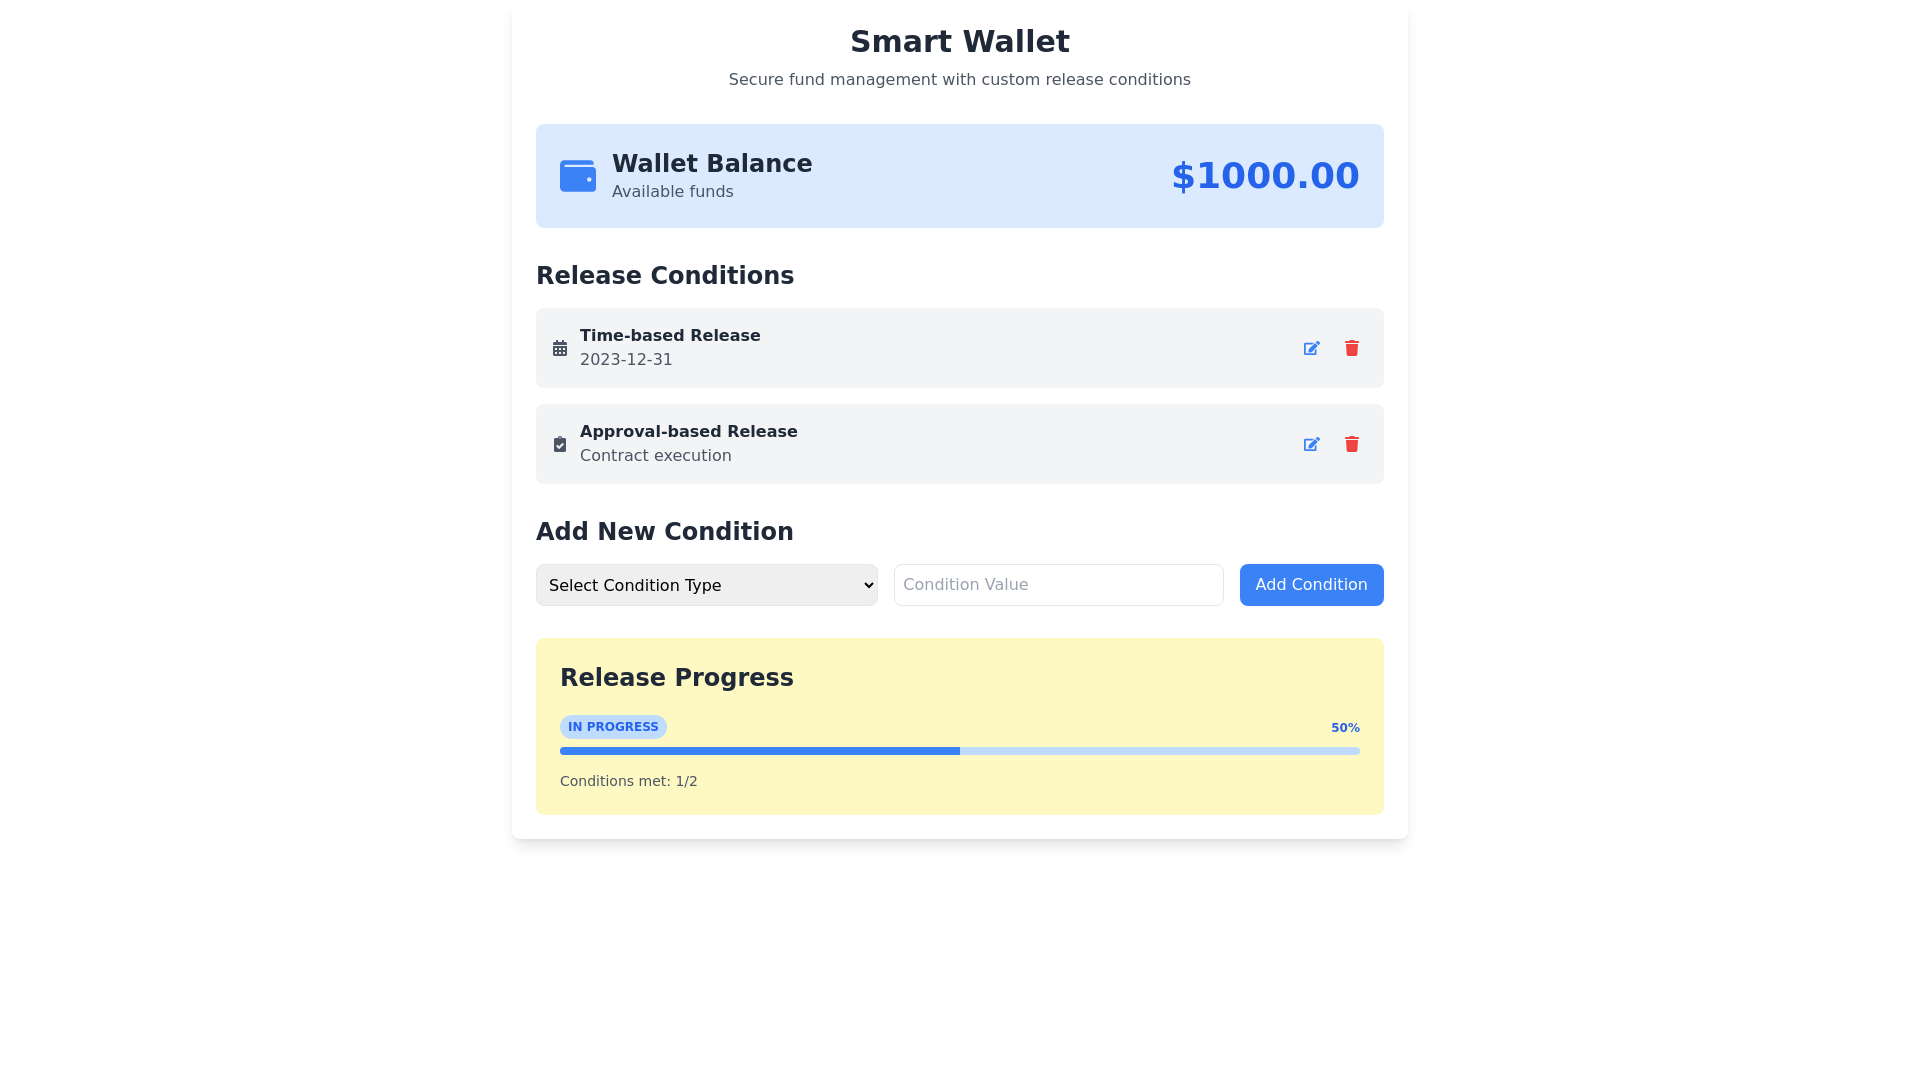Click the Conditions met: 1/2 text
Viewport: 1920px width, 1080px height.
(628, 781)
